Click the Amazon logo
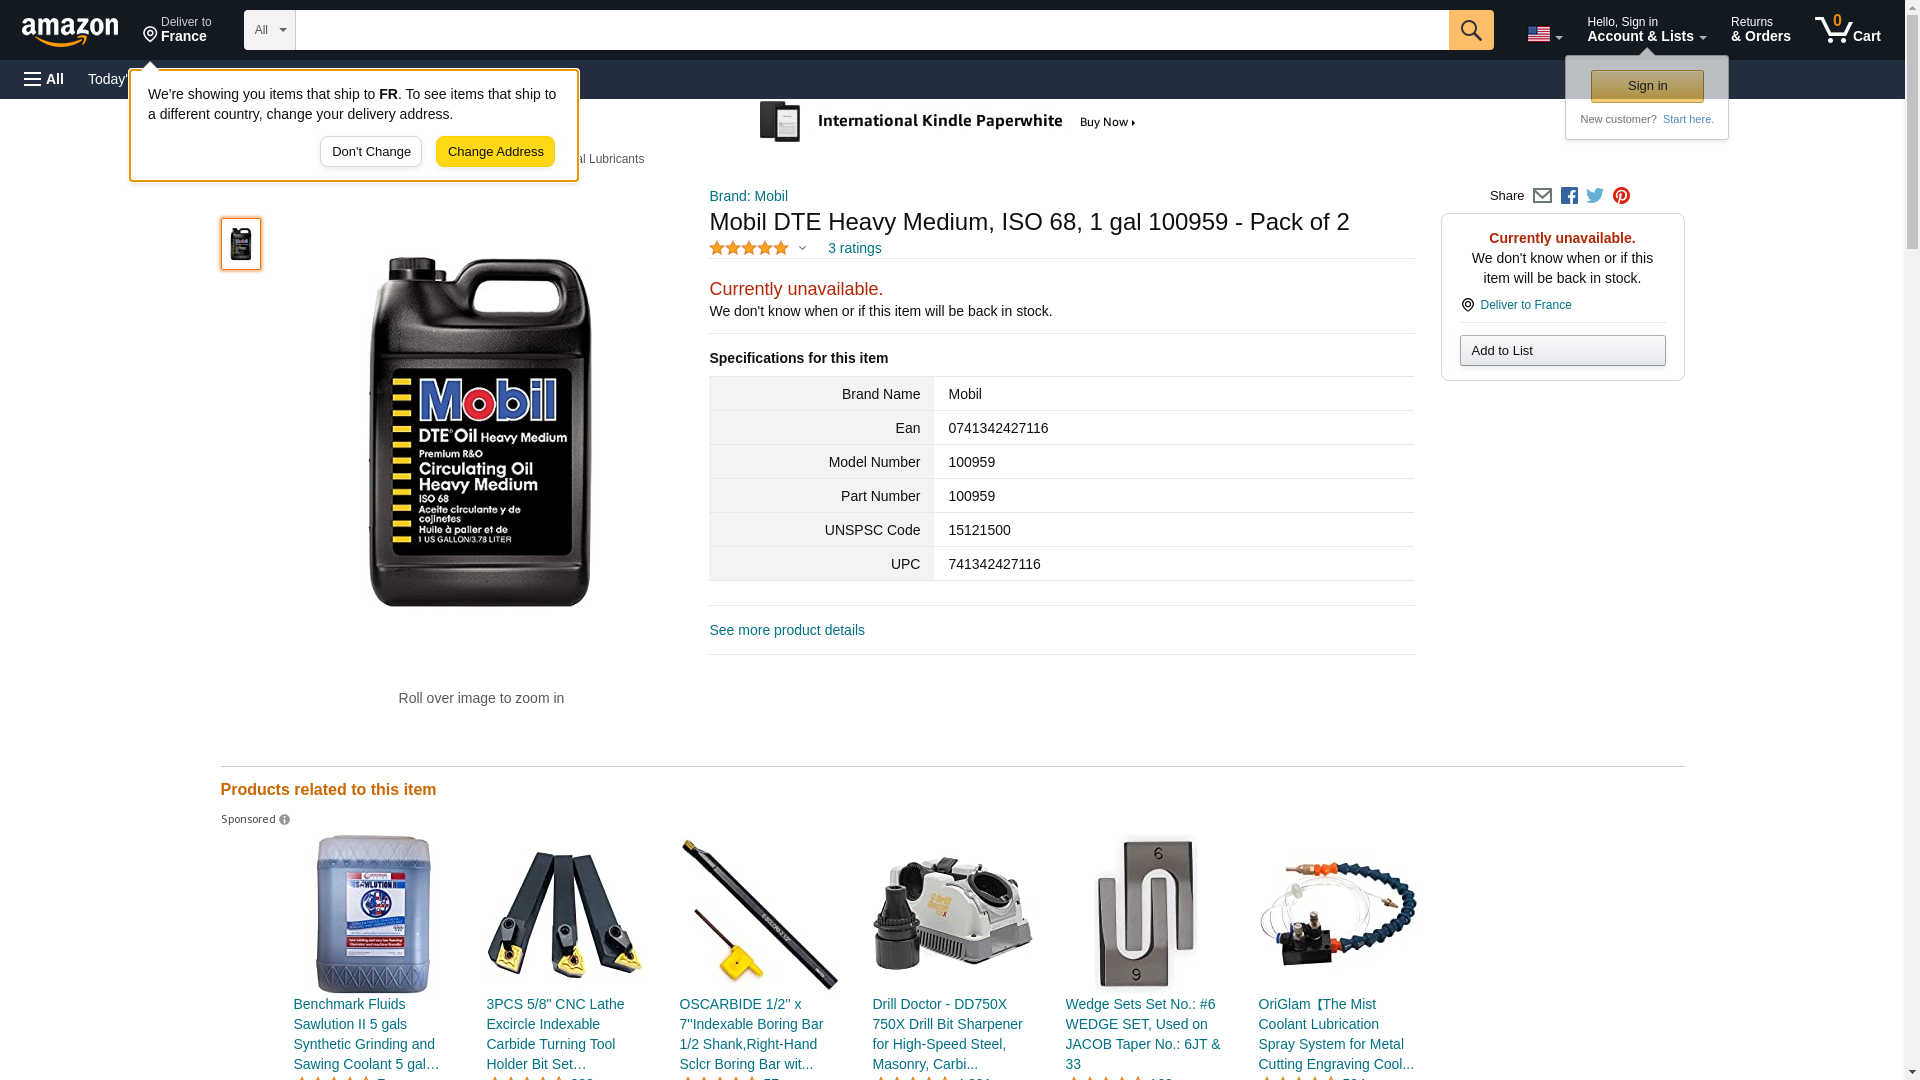Image resolution: width=1920 pixels, height=1080 pixels. tap(70, 31)
